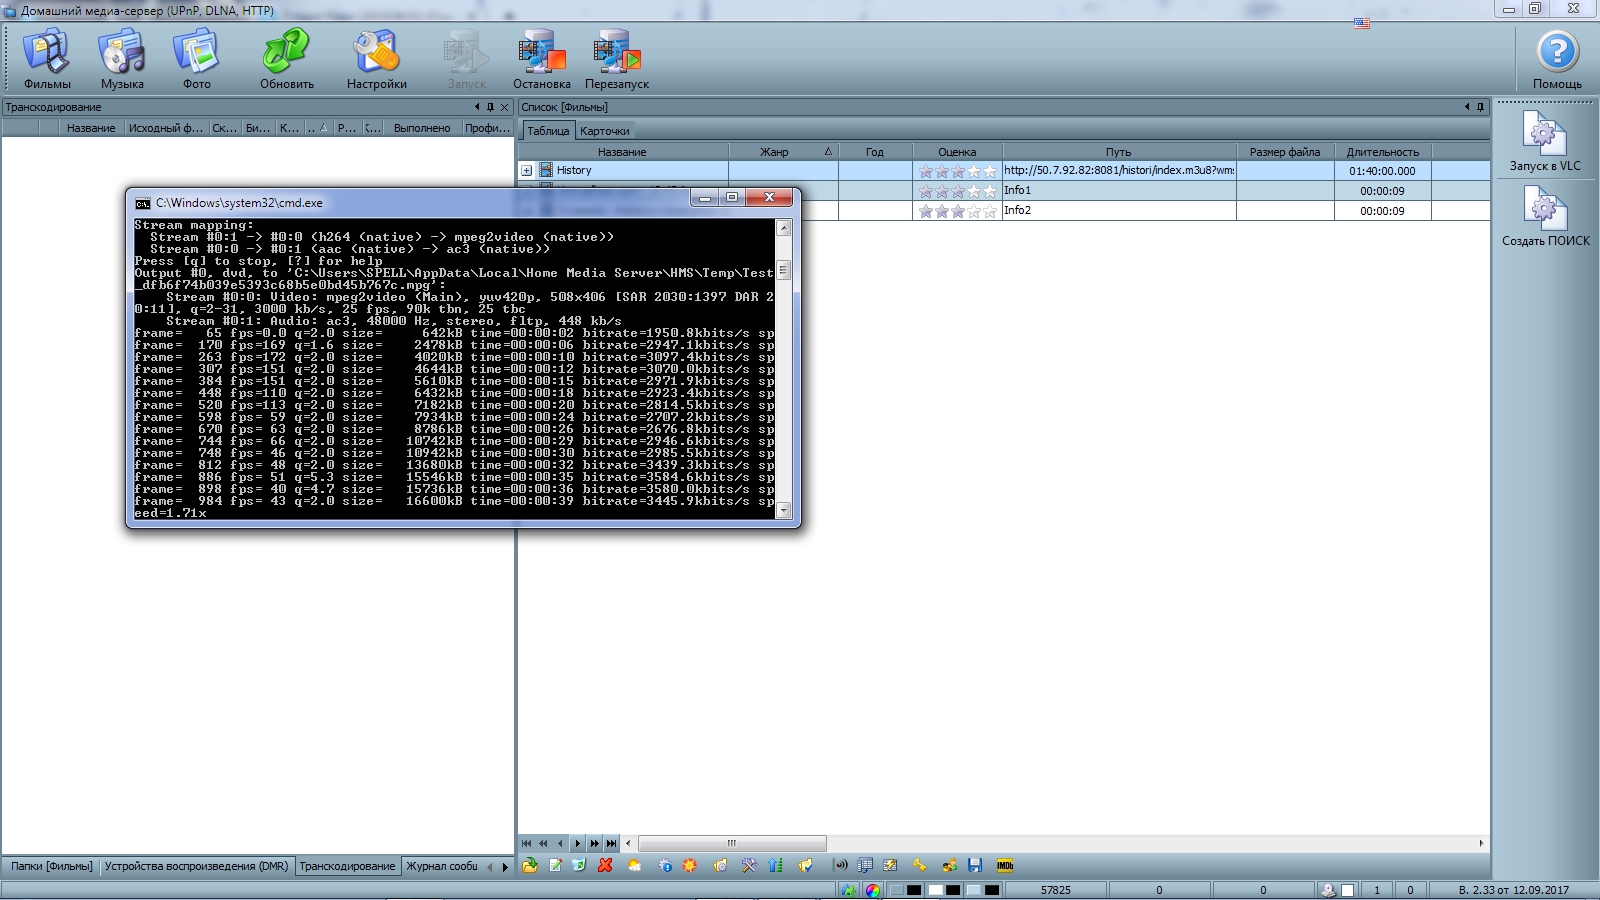
Task: Open the Журнал сообщений tab
Action: coord(442,866)
